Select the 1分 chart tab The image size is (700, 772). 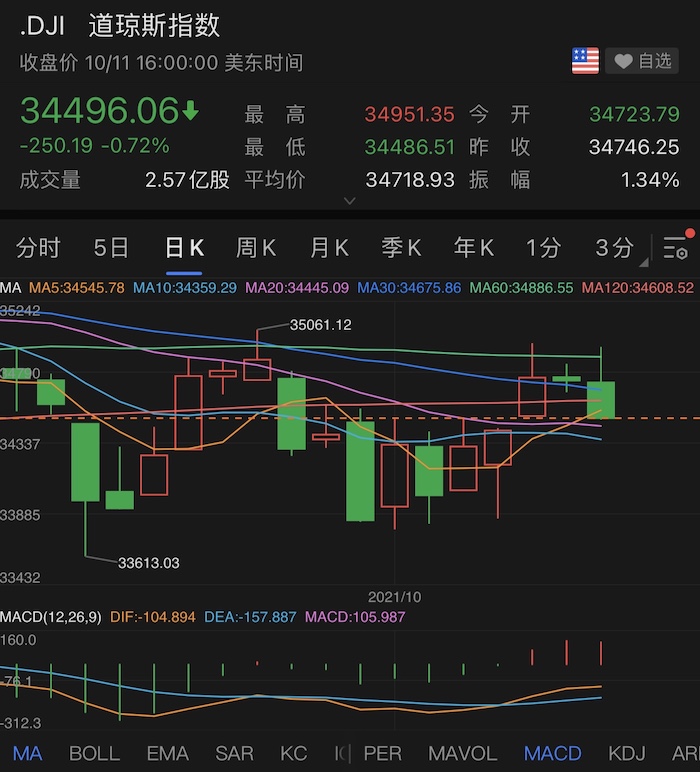click(x=543, y=247)
